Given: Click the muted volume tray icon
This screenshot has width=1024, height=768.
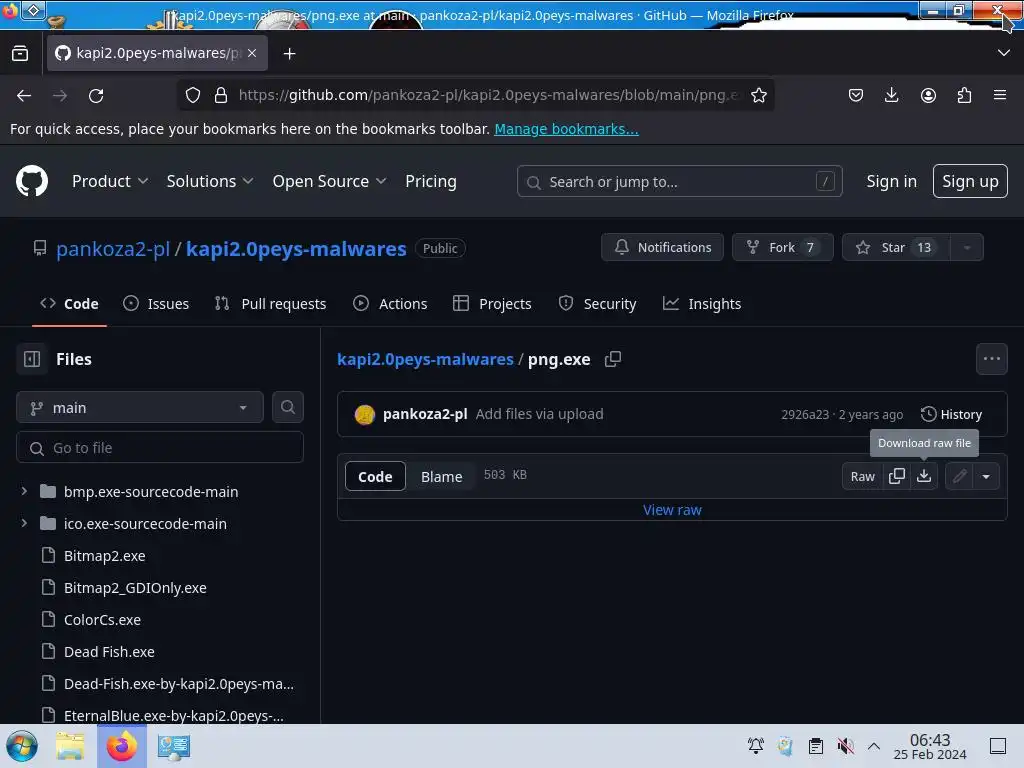Looking at the screenshot, I should [x=845, y=746].
